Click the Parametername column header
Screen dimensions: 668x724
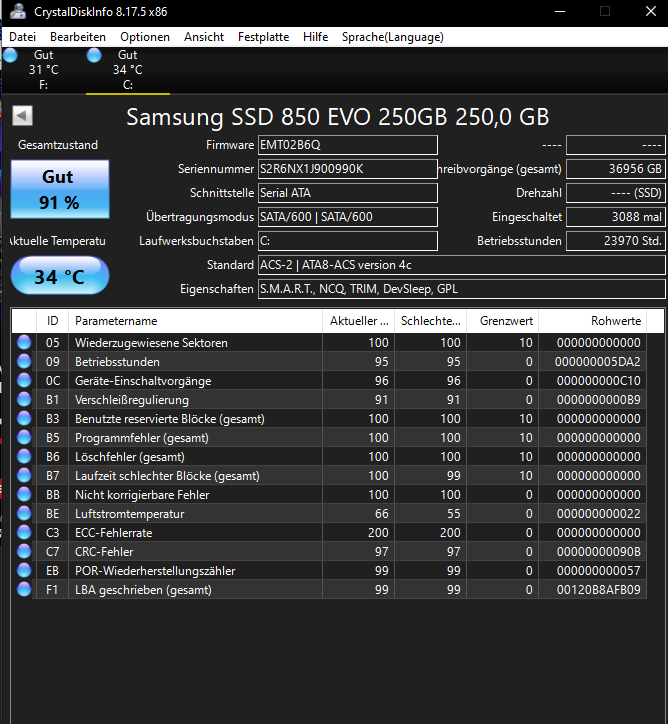click(x=195, y=321)
